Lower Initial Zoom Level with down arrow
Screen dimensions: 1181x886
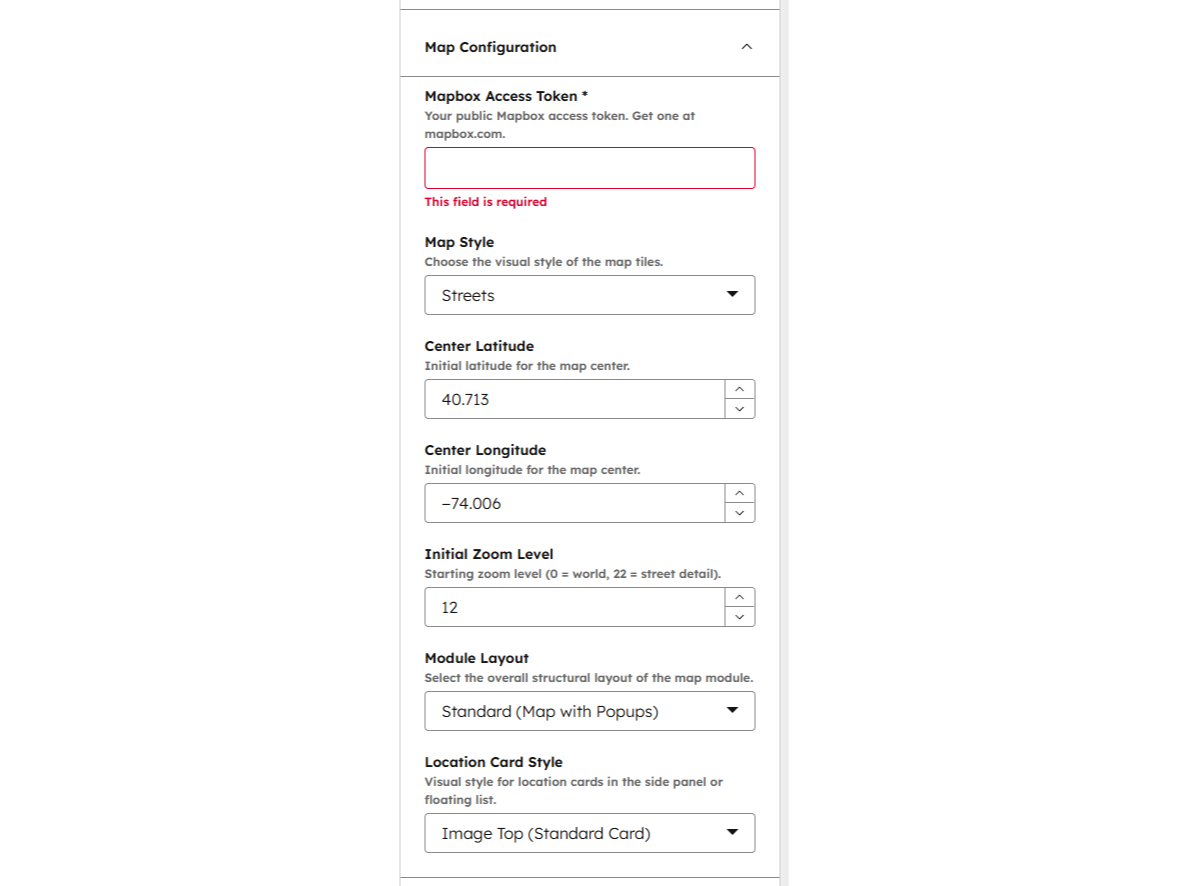pos(739,617)
